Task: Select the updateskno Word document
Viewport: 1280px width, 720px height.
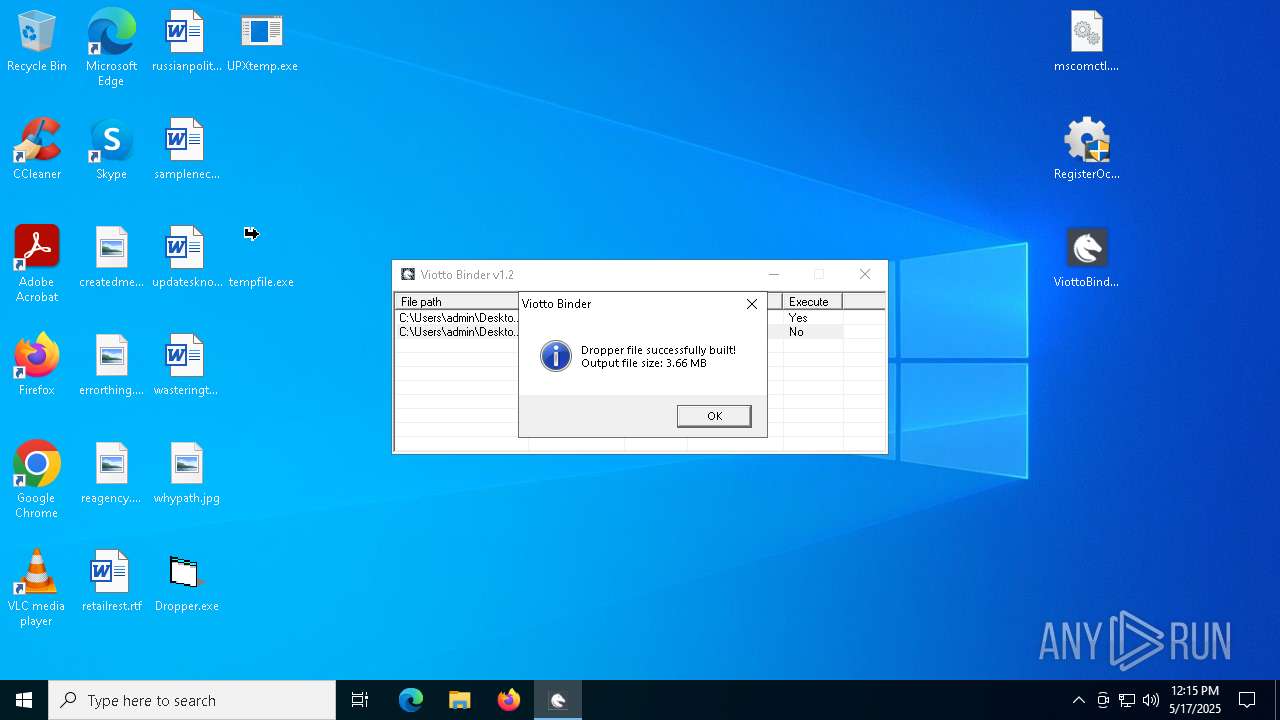Action: pos(186,258)
